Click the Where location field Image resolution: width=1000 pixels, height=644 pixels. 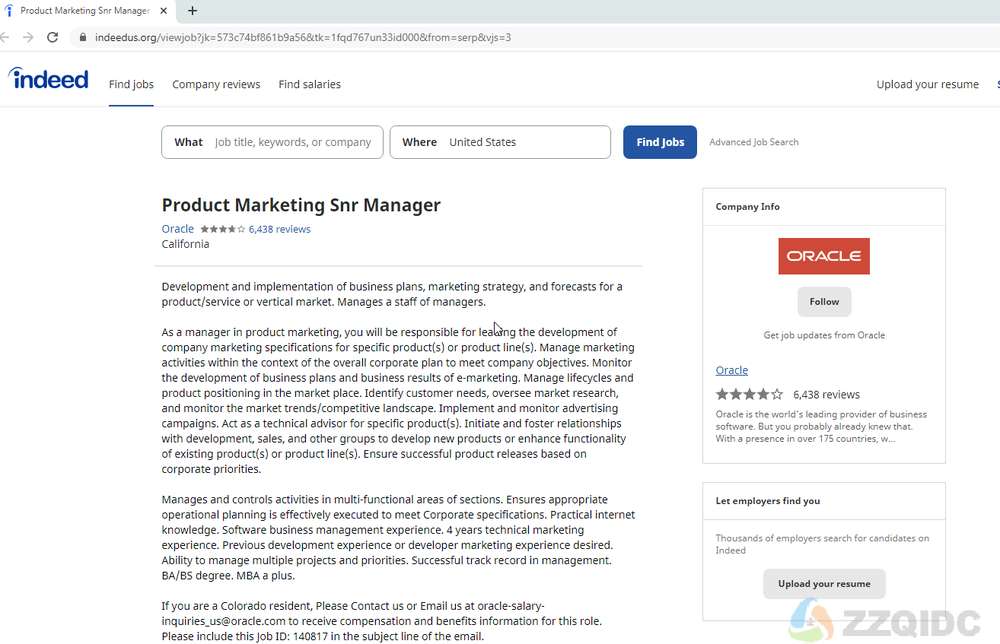pos(500,142)
